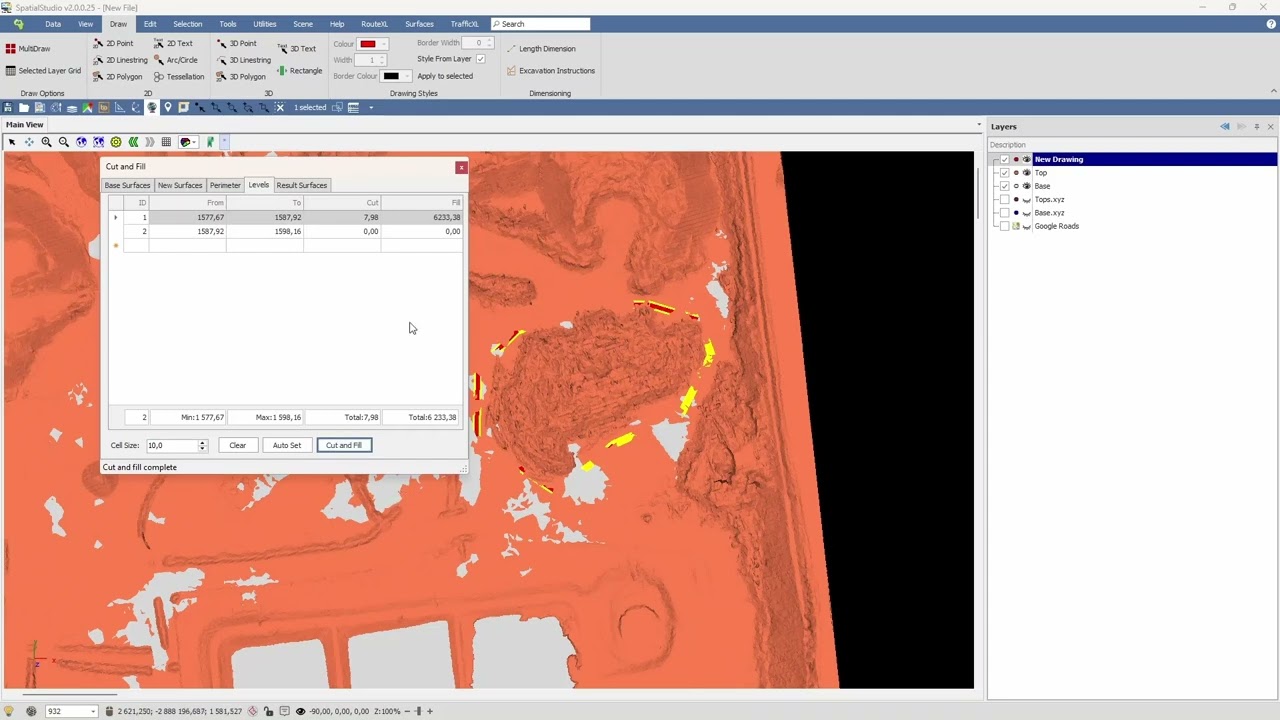
Task: Select the pointer arrow tool in Main View
Action: click(12, 142)
